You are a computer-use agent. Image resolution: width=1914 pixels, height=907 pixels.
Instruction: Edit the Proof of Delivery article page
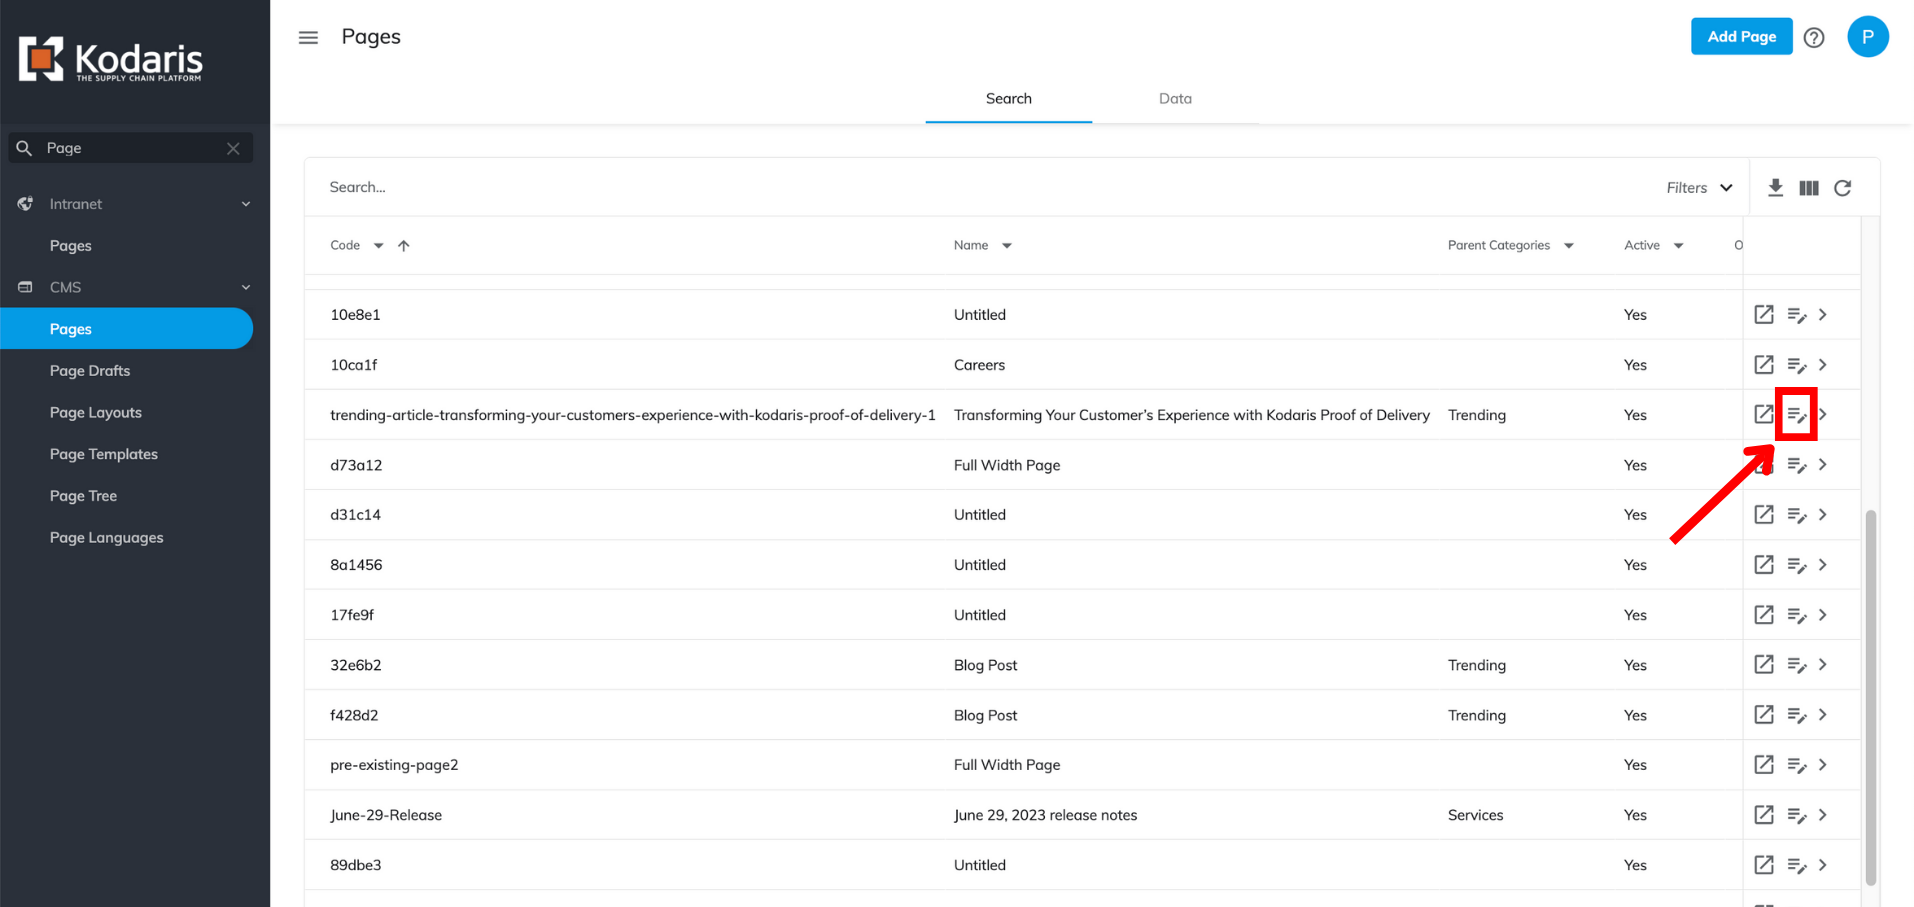point(1797,415)
